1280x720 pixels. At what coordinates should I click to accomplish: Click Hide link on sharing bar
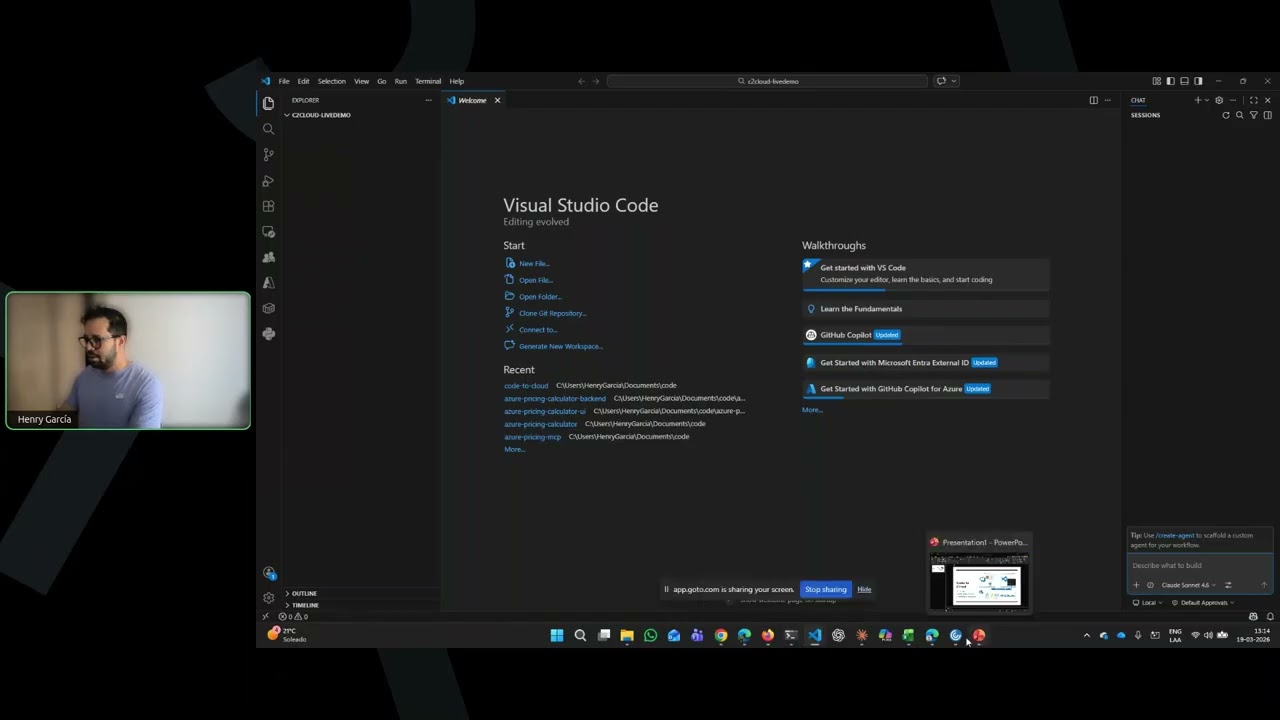[864, 589]
